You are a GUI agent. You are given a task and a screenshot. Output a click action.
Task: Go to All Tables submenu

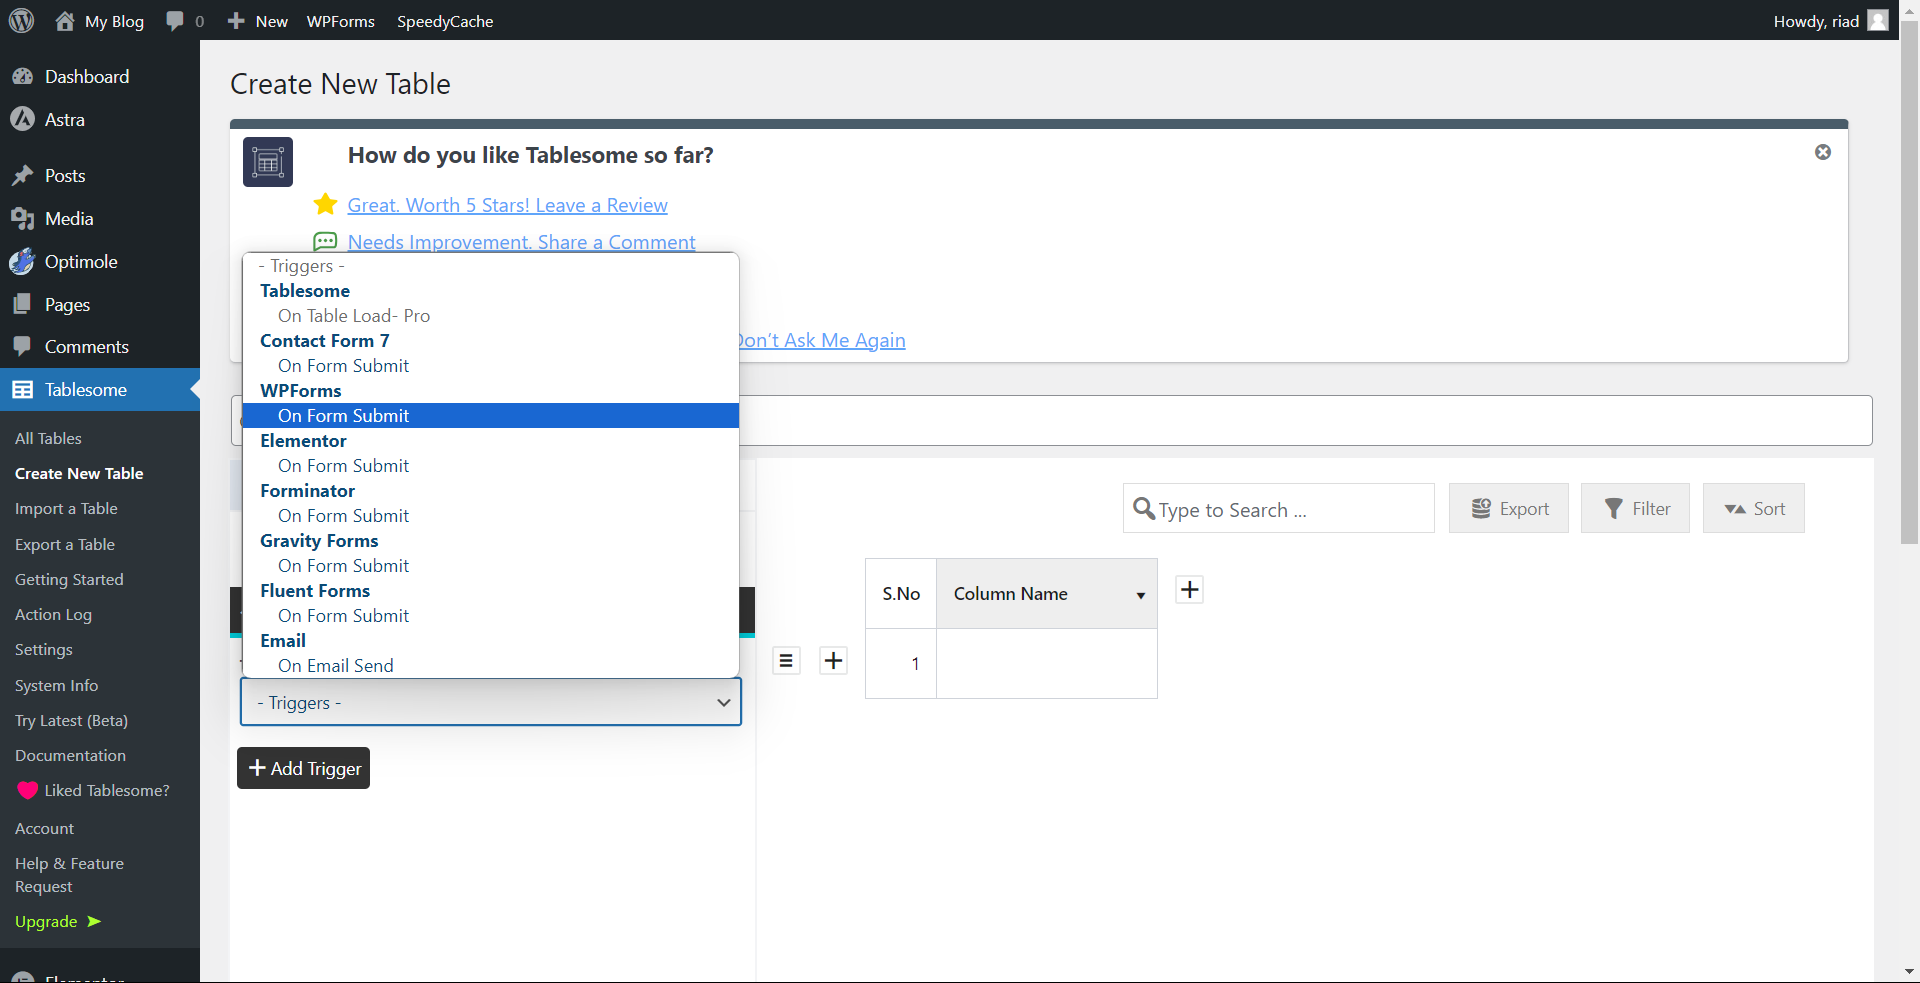click(x=48, y=439)
